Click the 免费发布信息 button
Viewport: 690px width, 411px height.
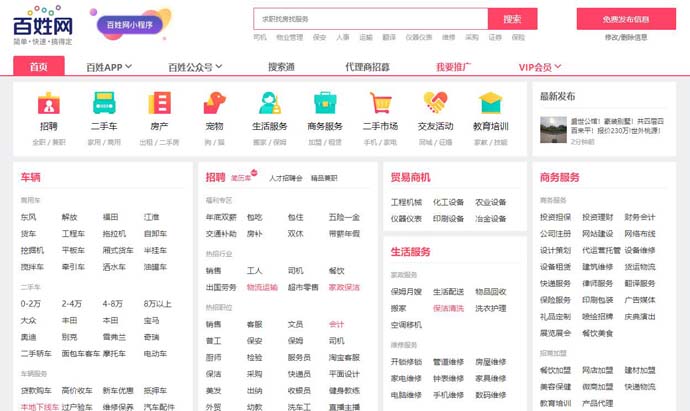click(626, 19)
